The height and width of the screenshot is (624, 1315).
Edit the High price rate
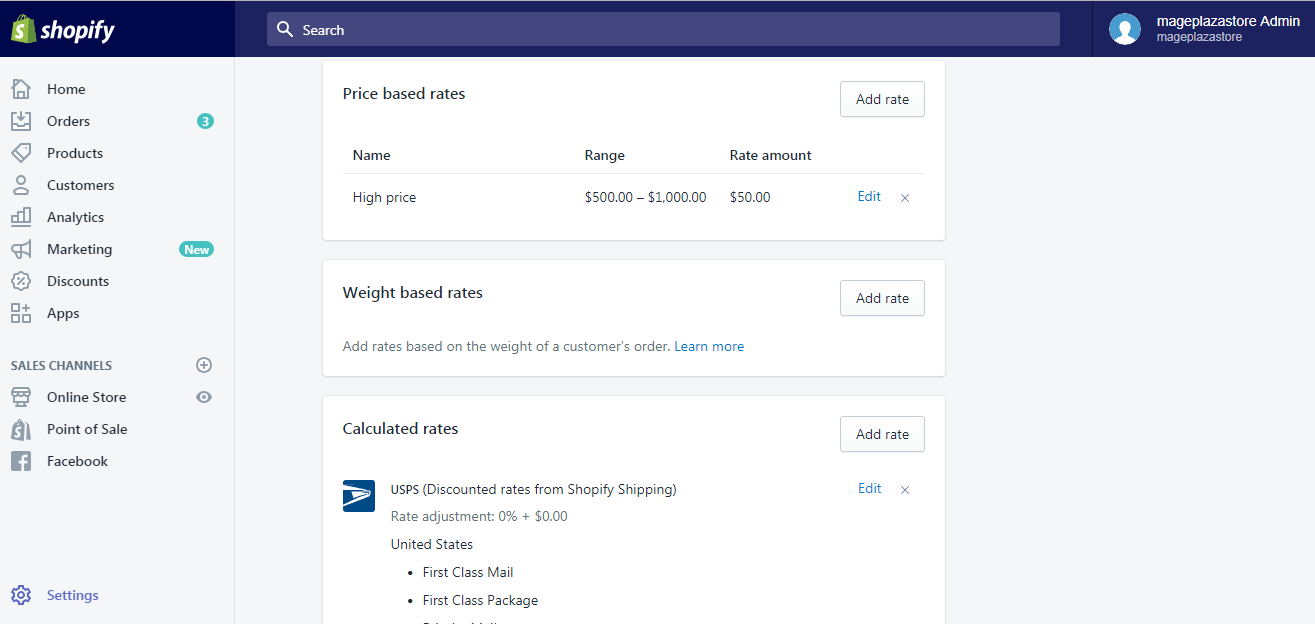tap(869, 197)
